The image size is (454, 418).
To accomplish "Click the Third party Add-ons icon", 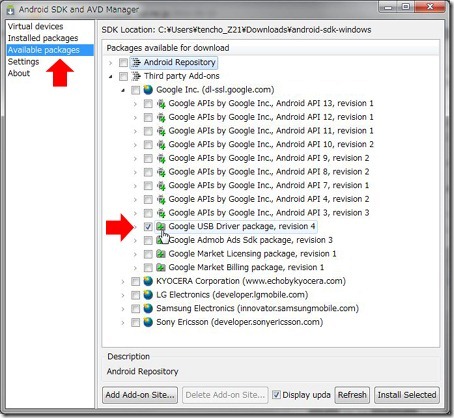I will [136, 76].
